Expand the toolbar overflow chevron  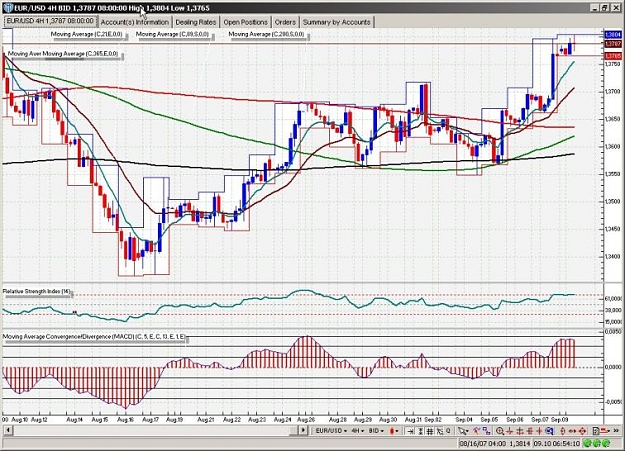pos(616,431)
